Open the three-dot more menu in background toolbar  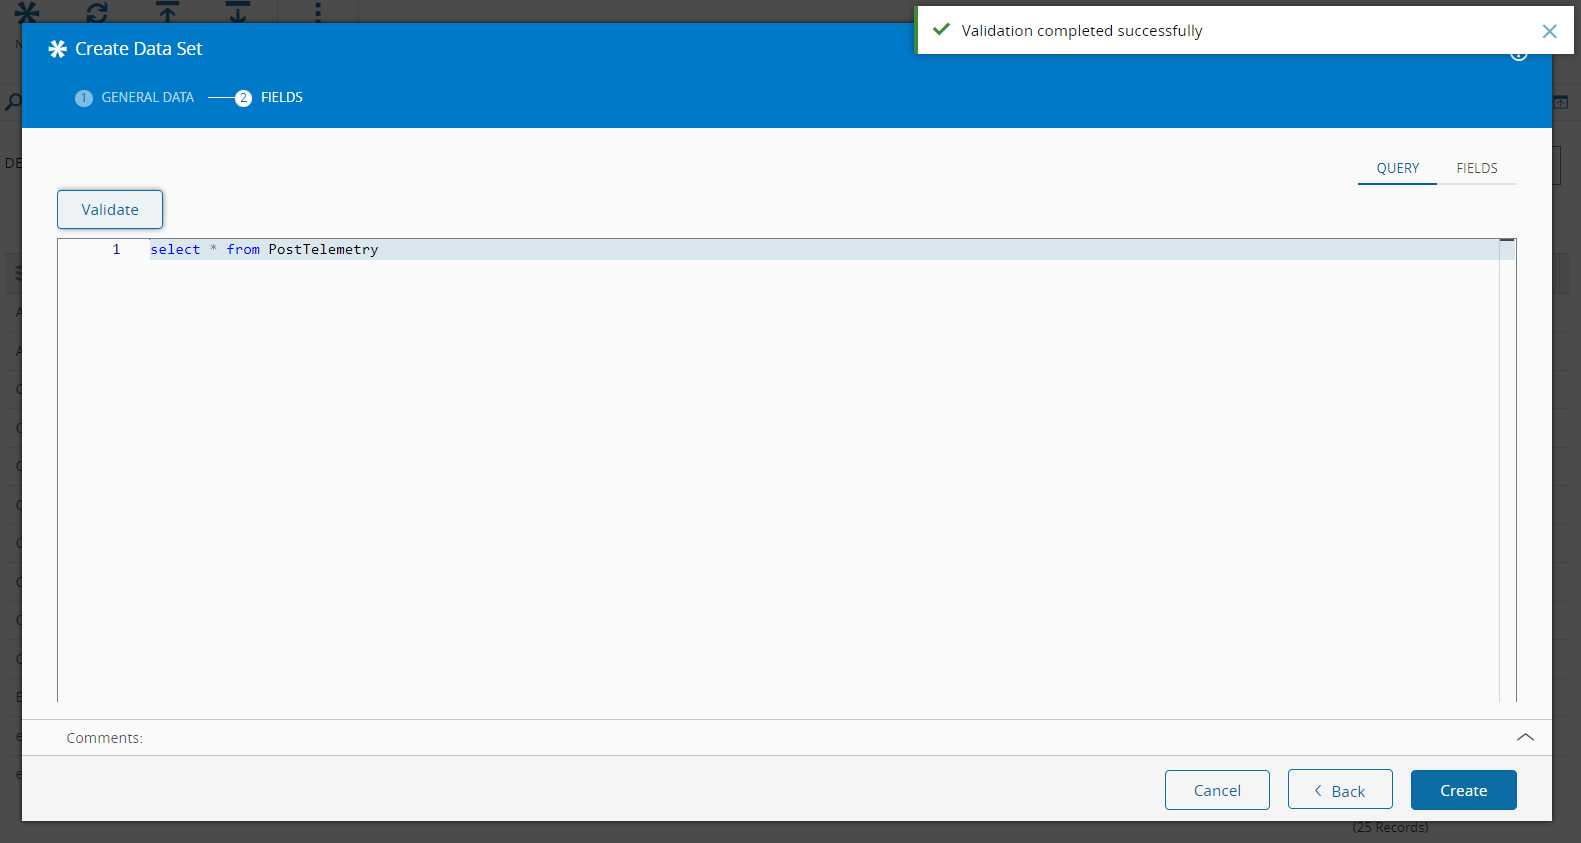(318, 12)
